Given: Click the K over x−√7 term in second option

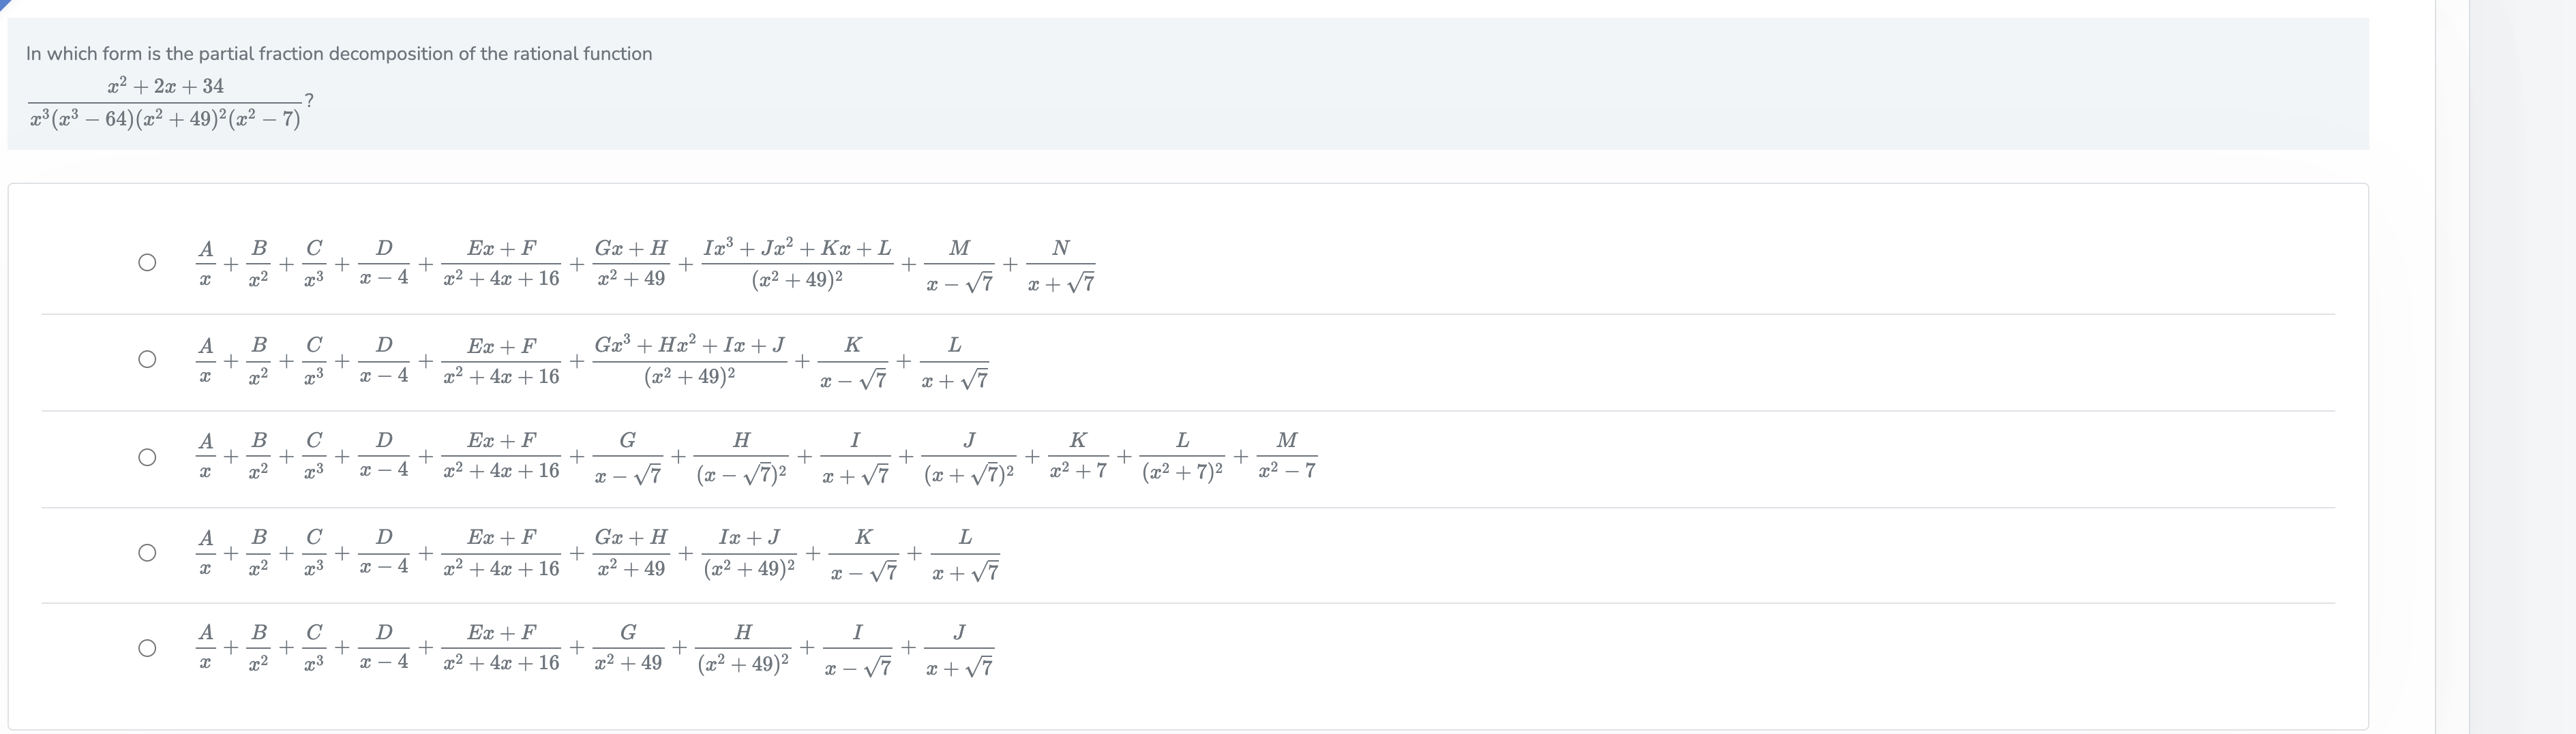Looking at the screenshot, I should coord(852,359).
